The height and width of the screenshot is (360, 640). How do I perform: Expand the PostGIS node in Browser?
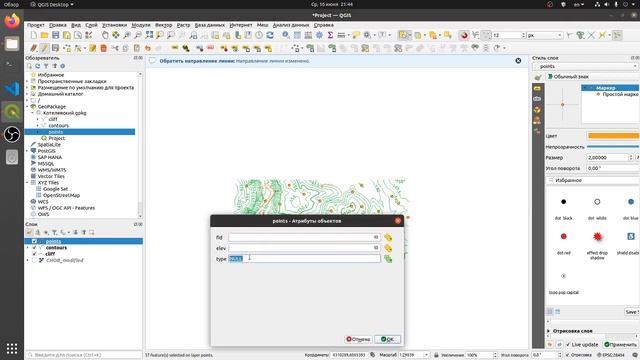pyautogui.click(x=27, y=151)
